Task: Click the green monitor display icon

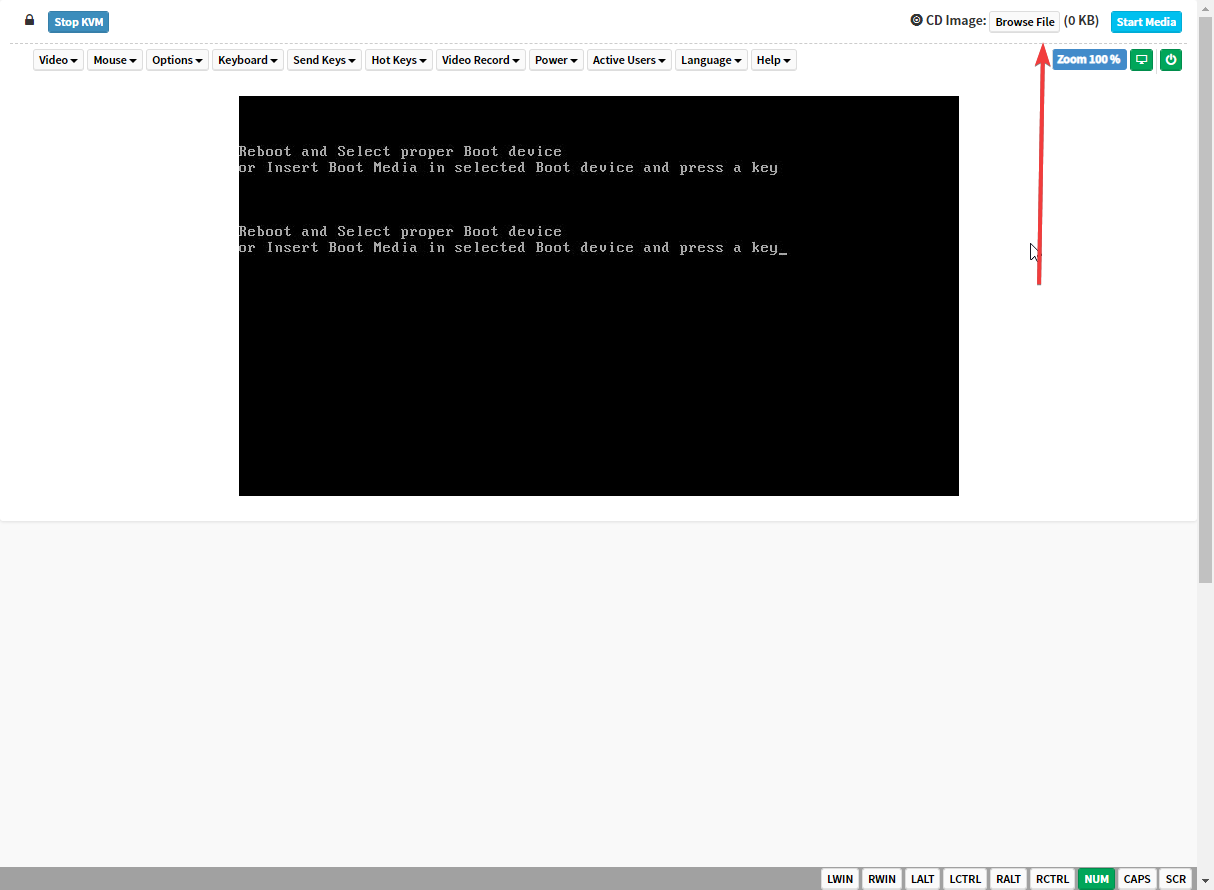Action: (1141, 60)
